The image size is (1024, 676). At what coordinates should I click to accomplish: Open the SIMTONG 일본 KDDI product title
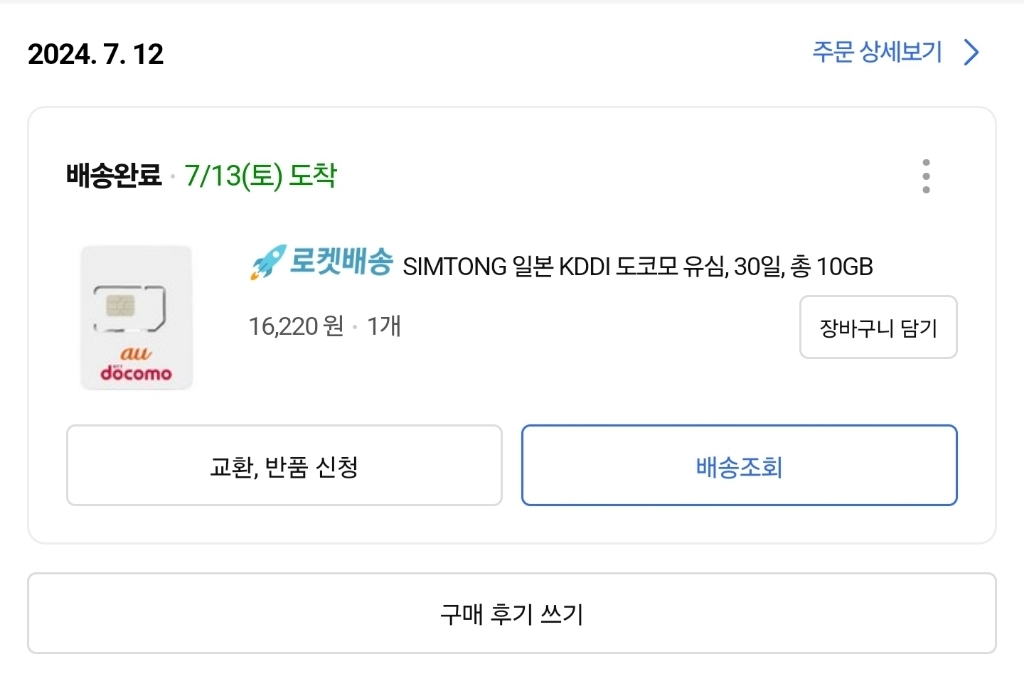[x=637, y=267]
